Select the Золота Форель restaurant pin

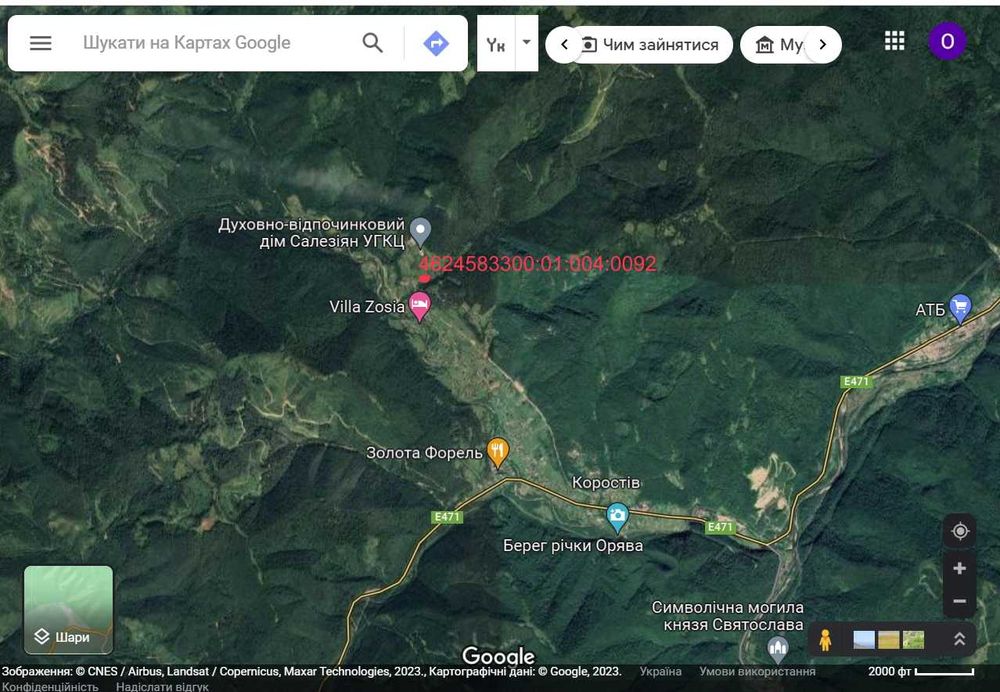point(497,453)
